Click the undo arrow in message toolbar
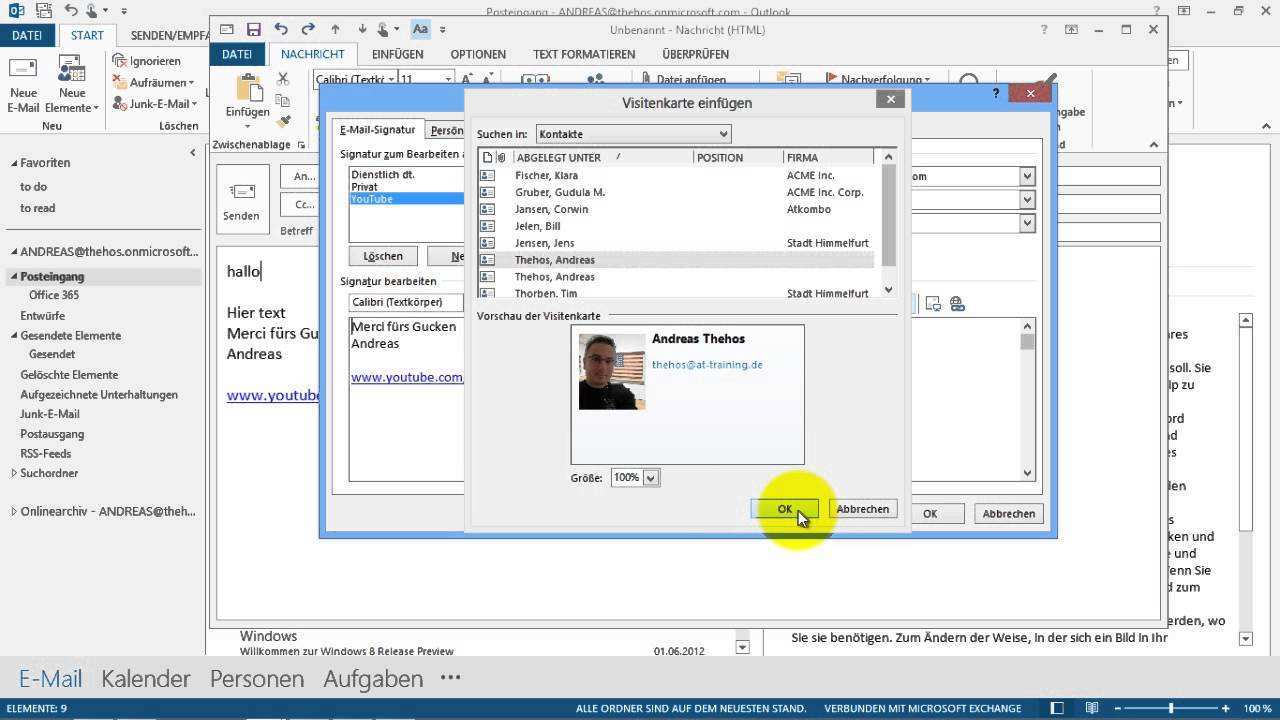This screenshot has height=720, width=1280. click(x=281, y=30)
